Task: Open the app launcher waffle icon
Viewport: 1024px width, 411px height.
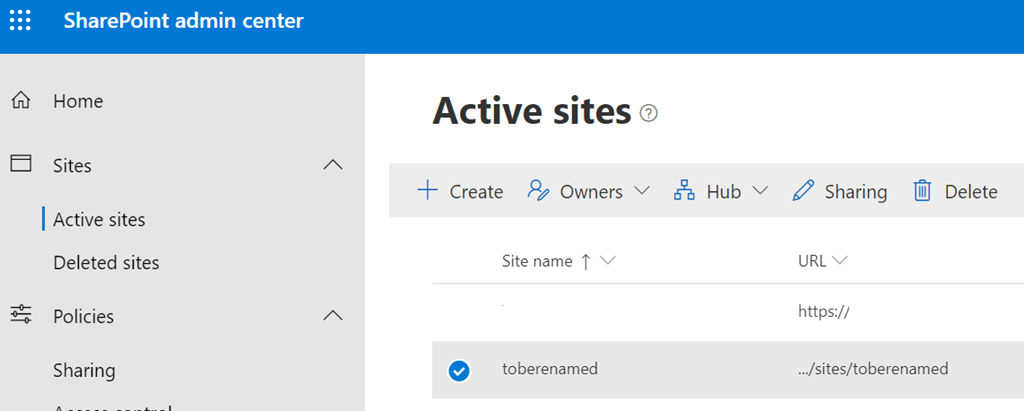Action: 20,20
